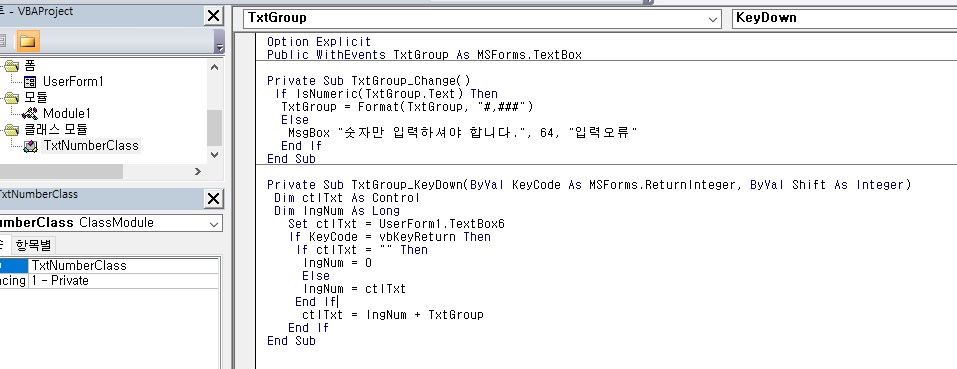Click the 'lngNum = 0' line
The height and width of the screenshot is (369, 957).
338,263
